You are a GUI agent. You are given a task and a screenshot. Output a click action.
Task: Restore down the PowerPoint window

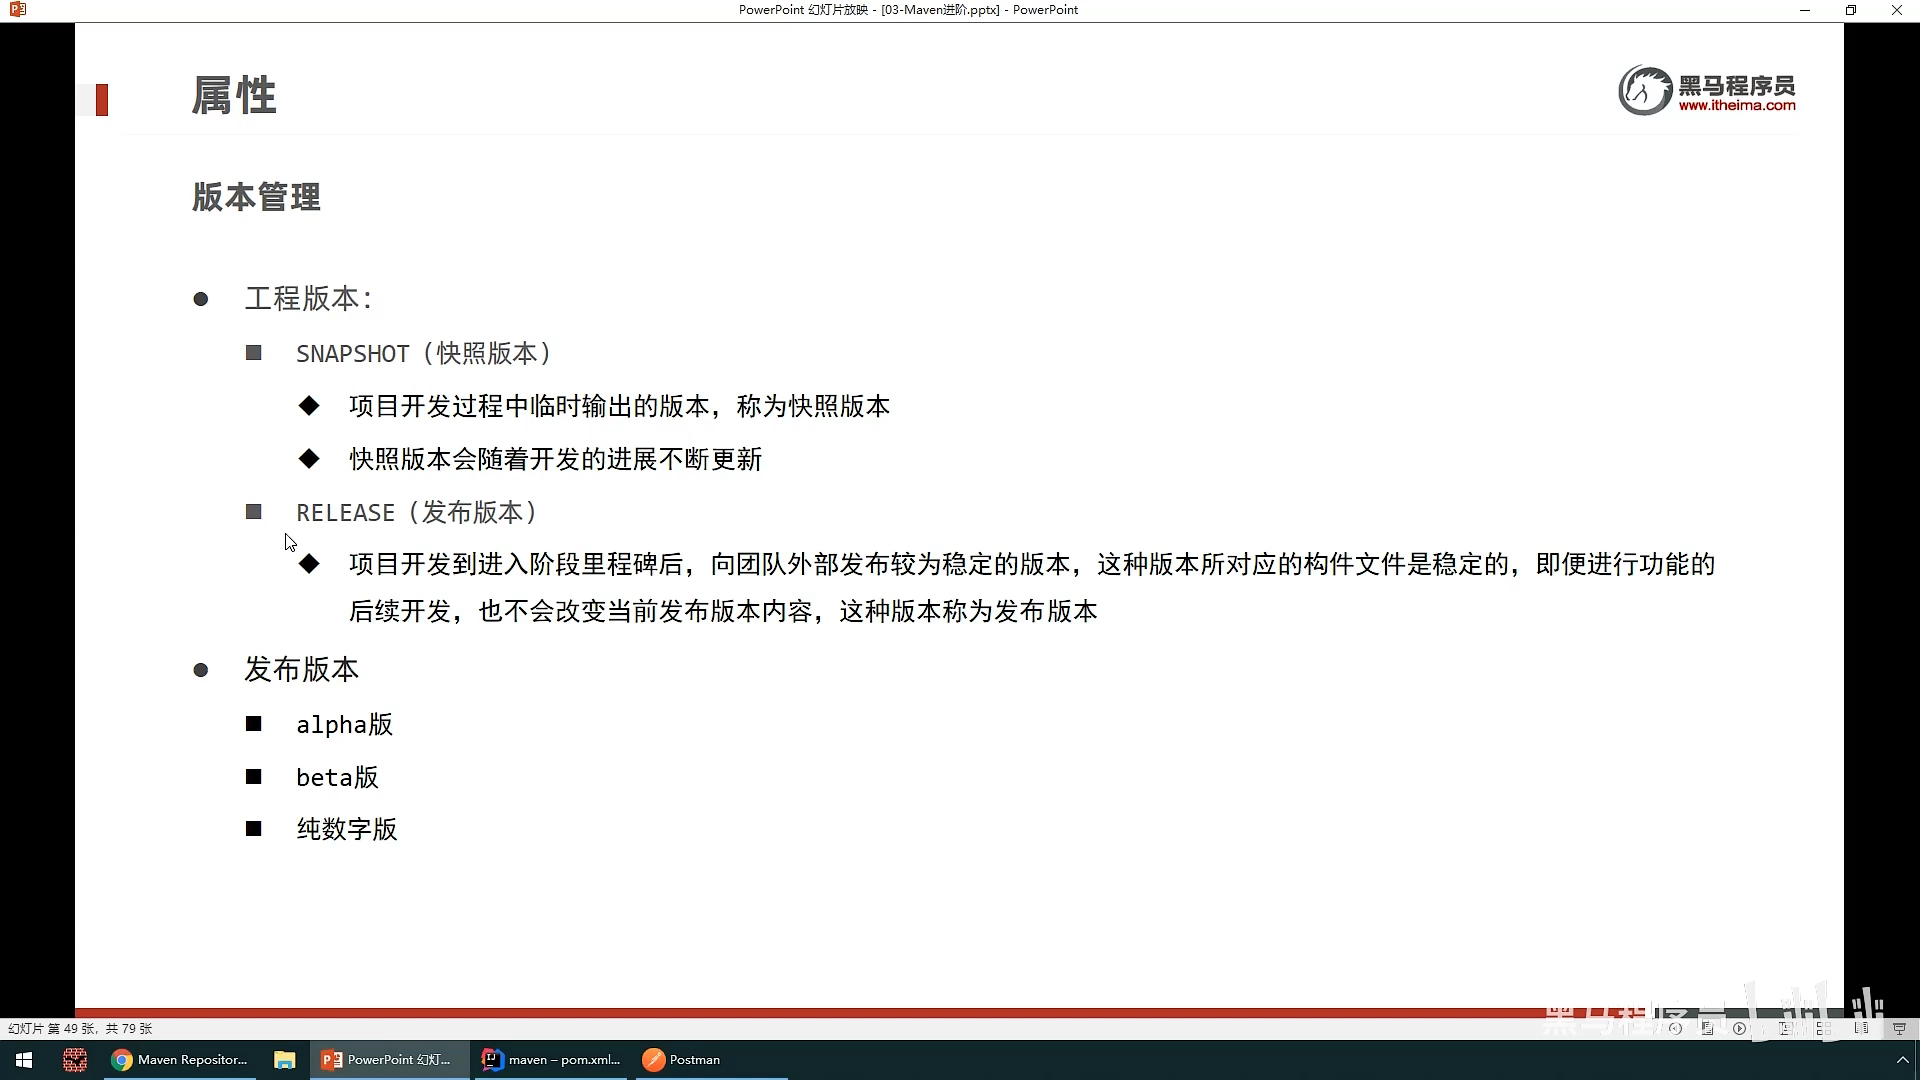click(x=1850, y=10)
